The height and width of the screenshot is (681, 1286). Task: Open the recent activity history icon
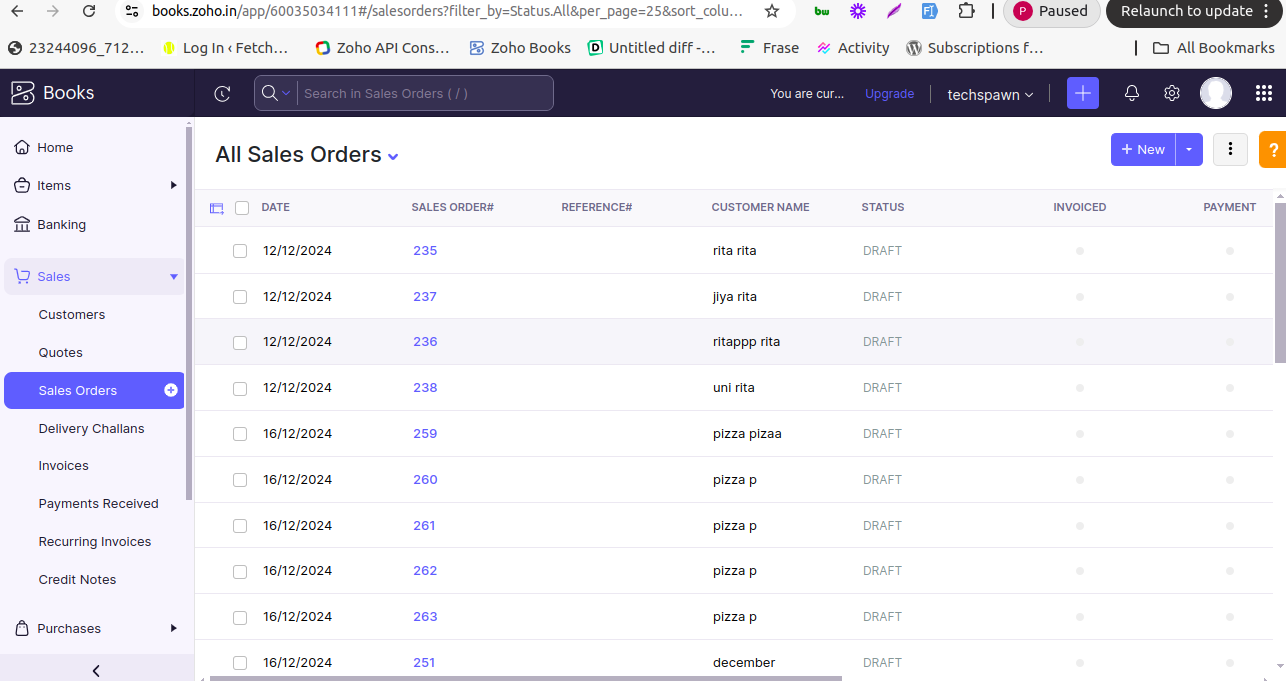[222, 94]
